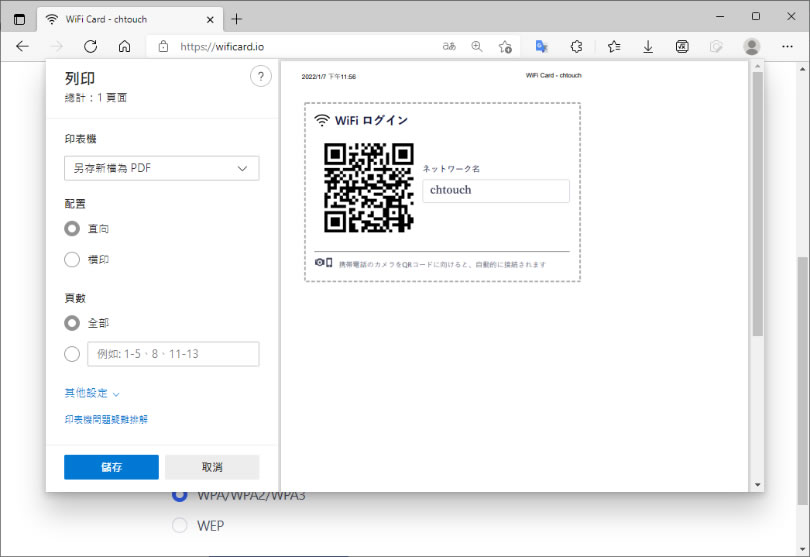Viewport: 810px width, 557px height.
Task: Click print preview scrollbar down arrow
Action: click(757, 485)
